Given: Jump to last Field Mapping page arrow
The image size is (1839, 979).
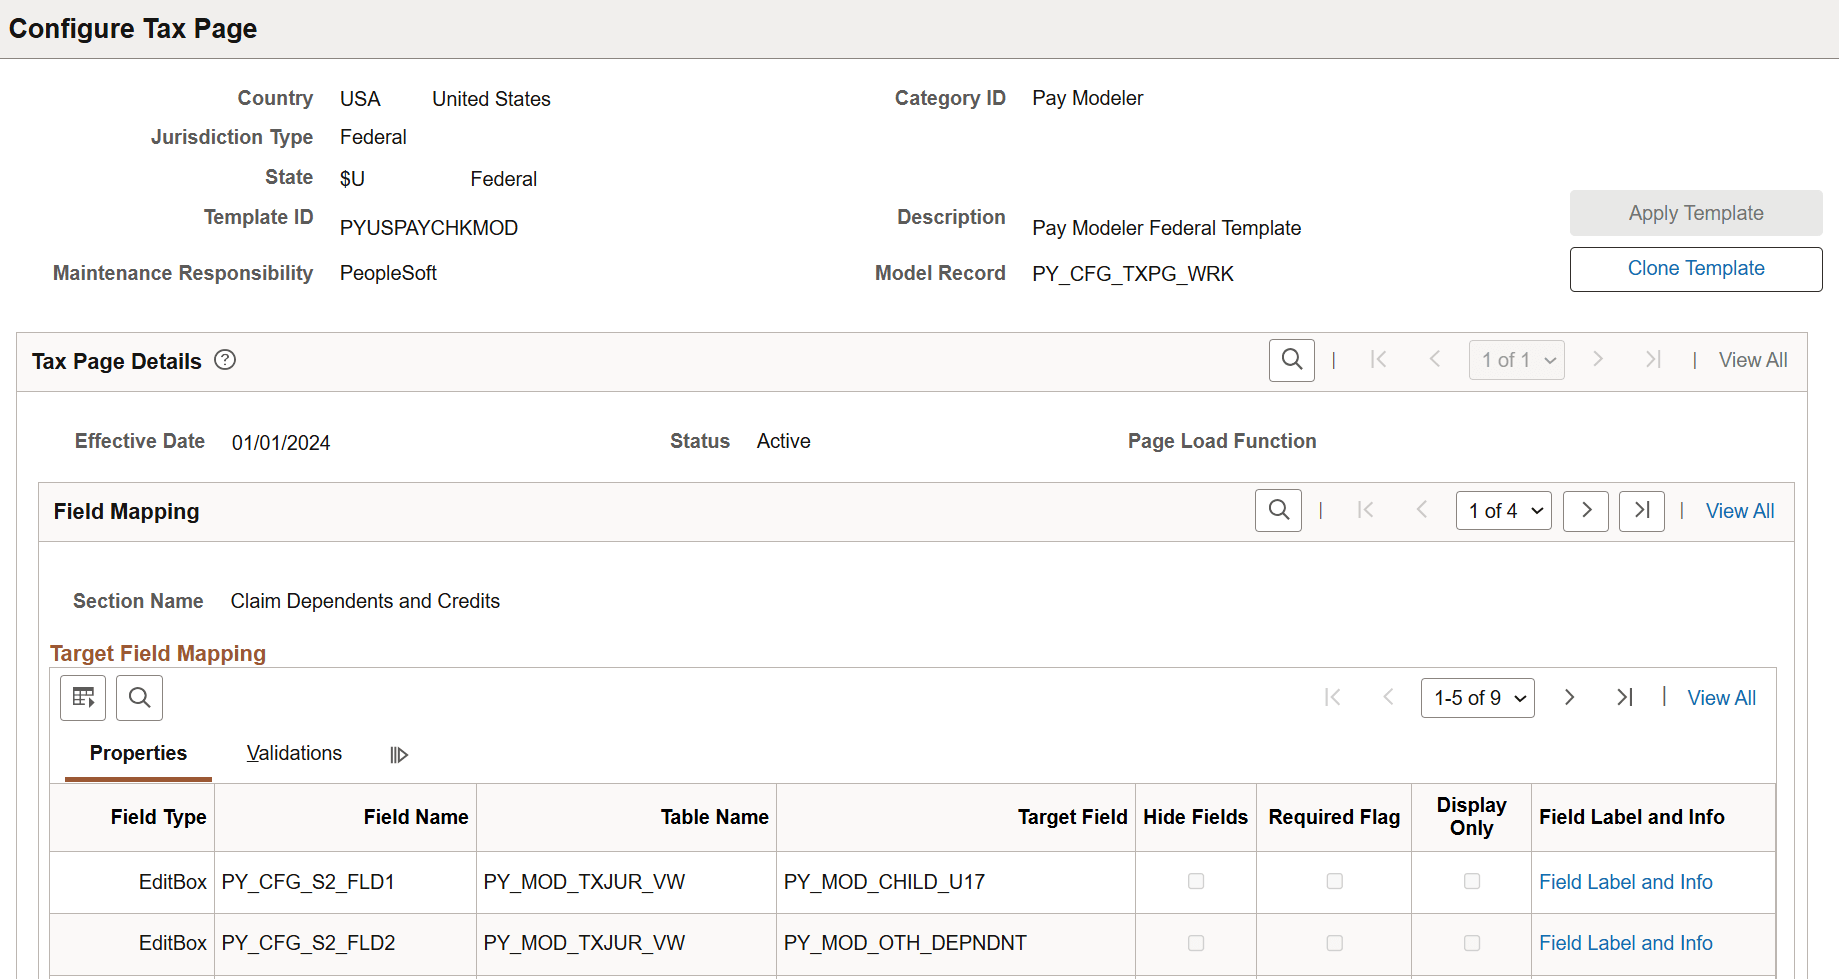Looking at the screenshot, I should point(1641,510).
